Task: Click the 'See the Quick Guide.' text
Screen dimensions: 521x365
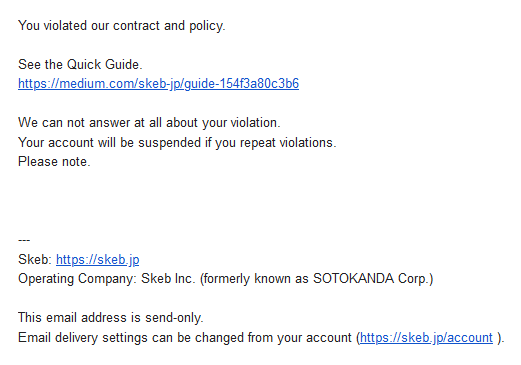Action: (80, 64)
